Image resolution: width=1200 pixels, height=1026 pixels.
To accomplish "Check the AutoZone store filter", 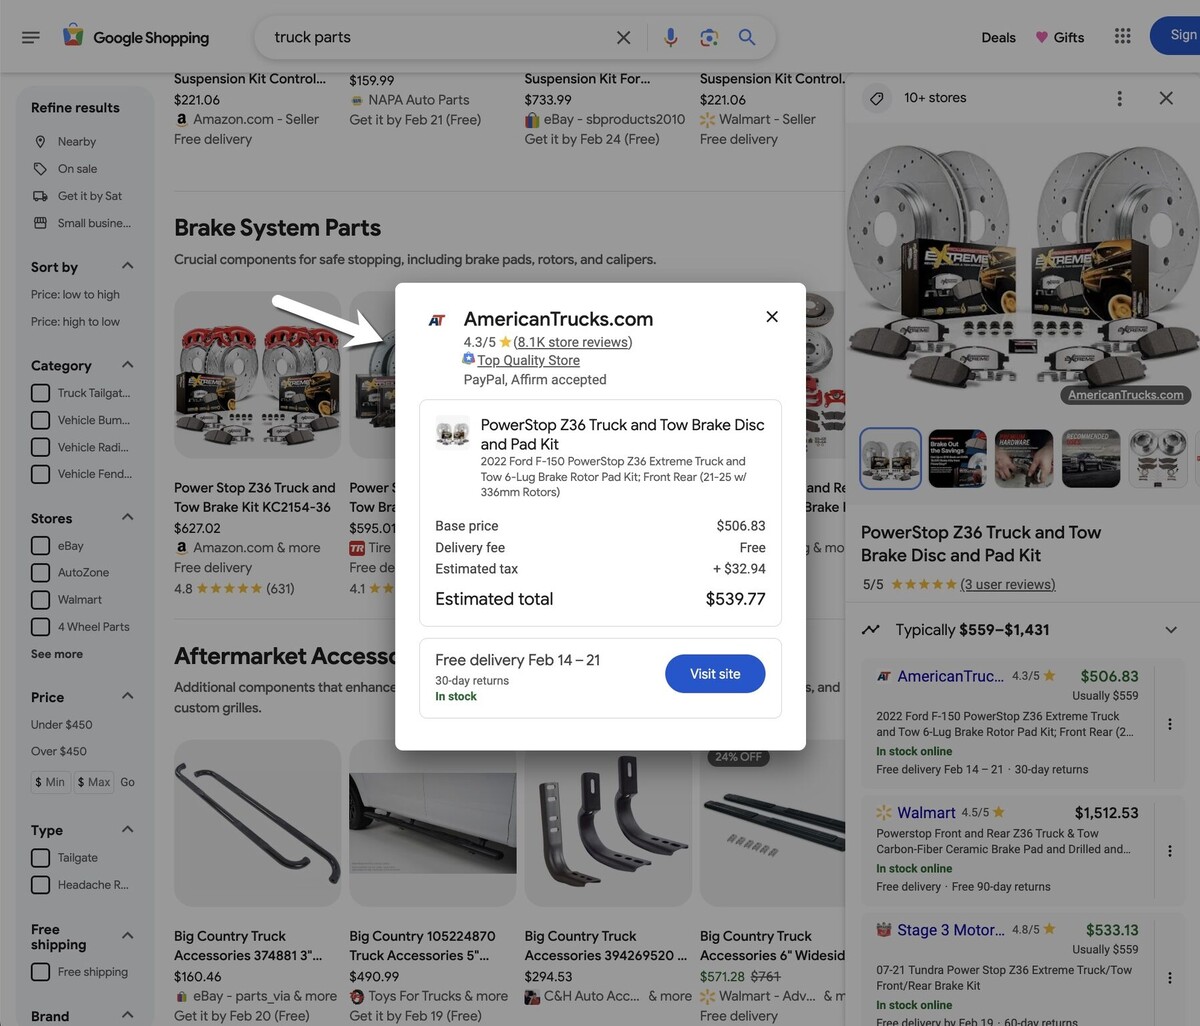I will (x=40, y=573).
